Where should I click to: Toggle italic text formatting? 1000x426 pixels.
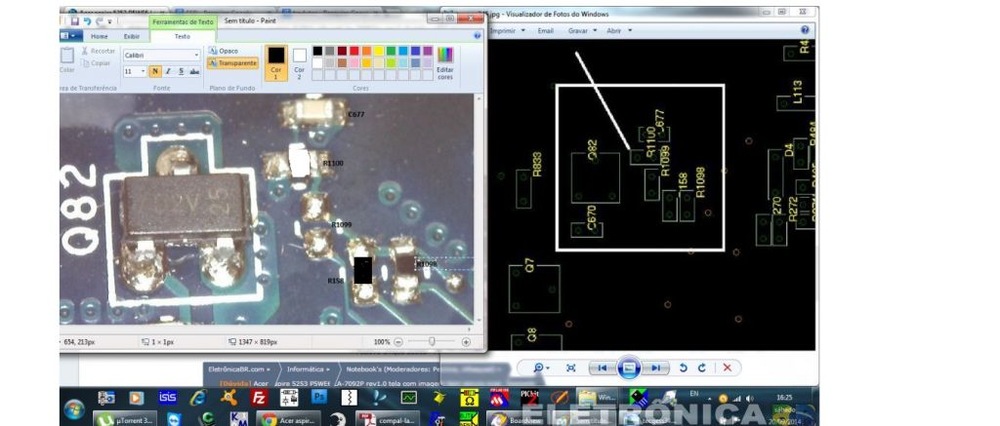(167, 72)
